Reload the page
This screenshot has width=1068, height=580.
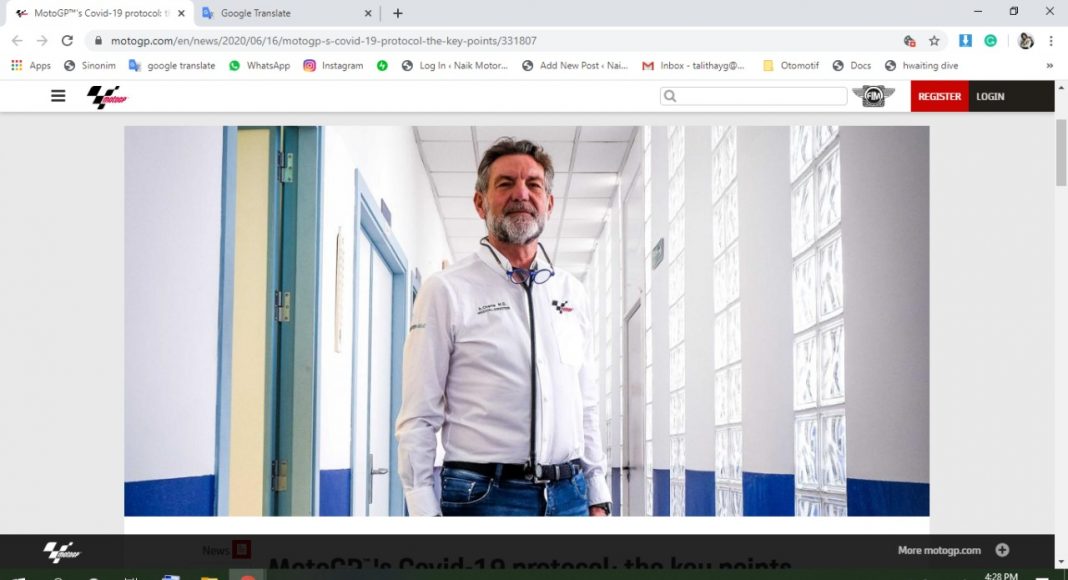pyautogui.click(x=67, y=41)
